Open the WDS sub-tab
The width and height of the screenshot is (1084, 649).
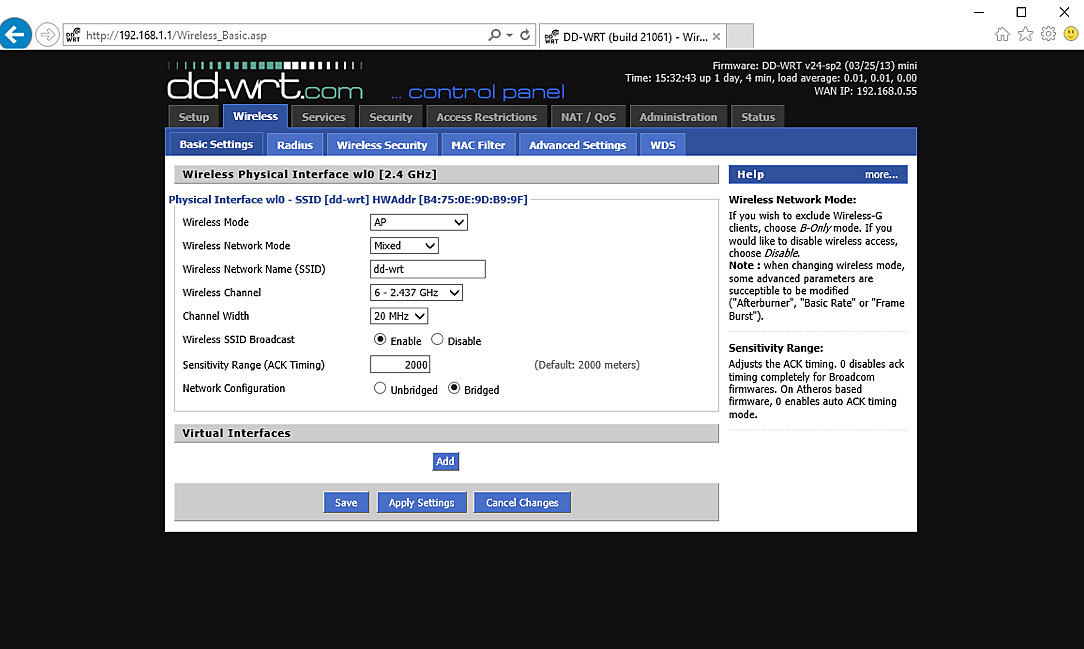pyautogui.click(x=663, y=145)
